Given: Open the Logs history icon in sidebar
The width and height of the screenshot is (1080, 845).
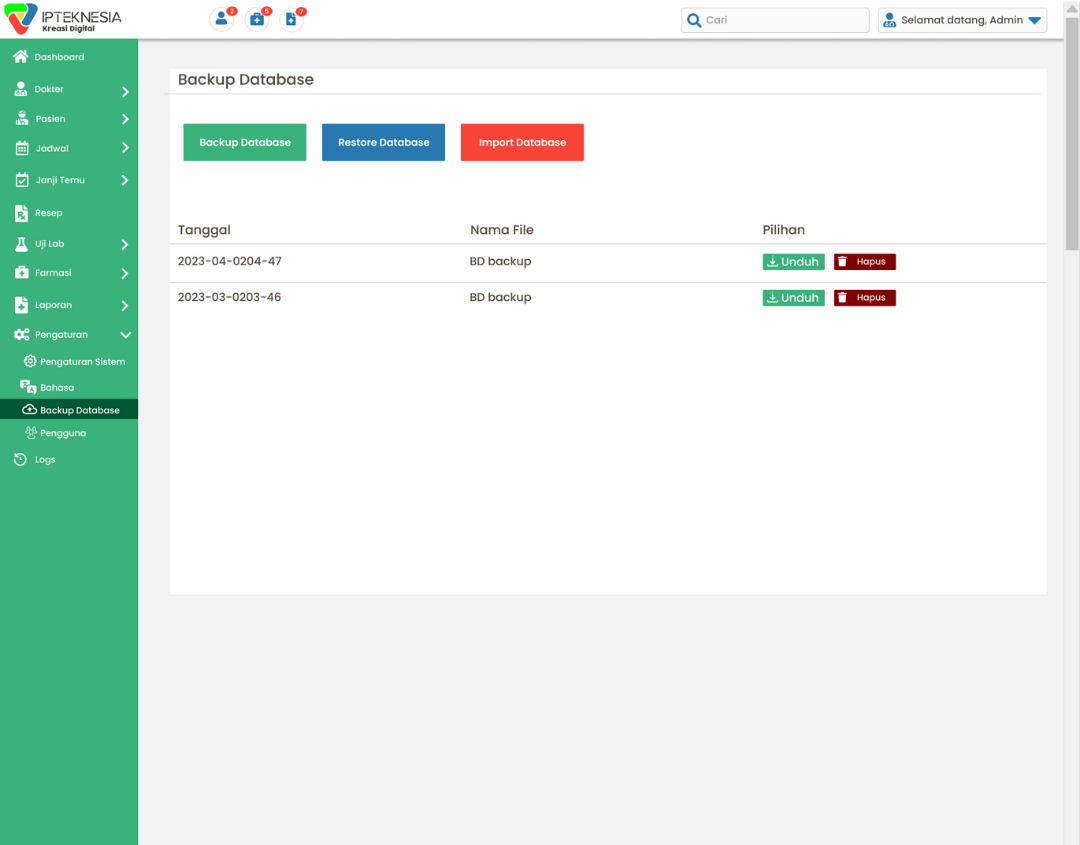Looking at the screenshot, I should pos(21,460).
